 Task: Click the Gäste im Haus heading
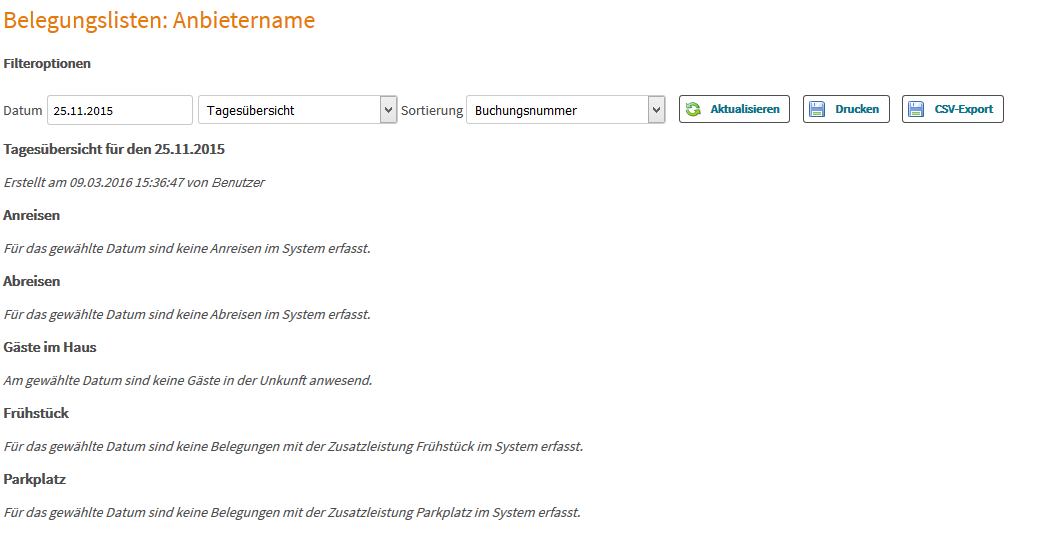tap(50, 347)
